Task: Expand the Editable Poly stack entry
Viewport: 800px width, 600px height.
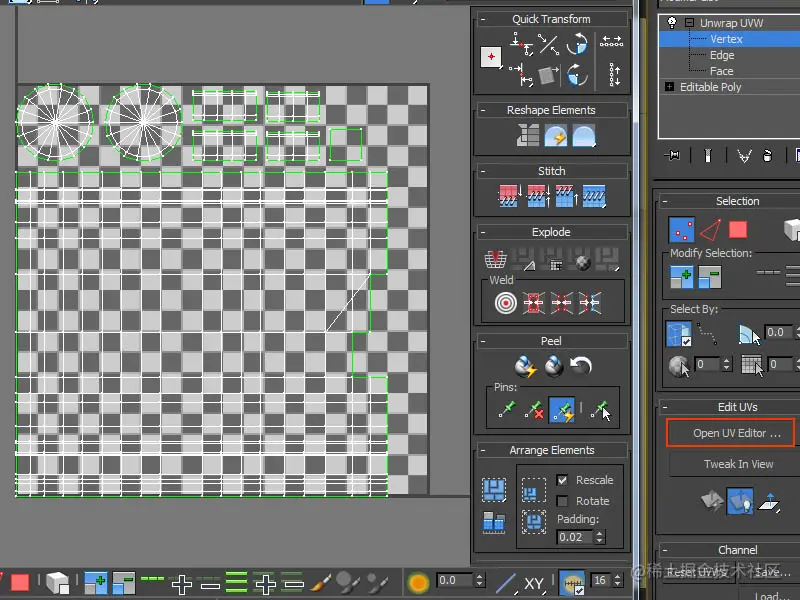Action: 669,87
